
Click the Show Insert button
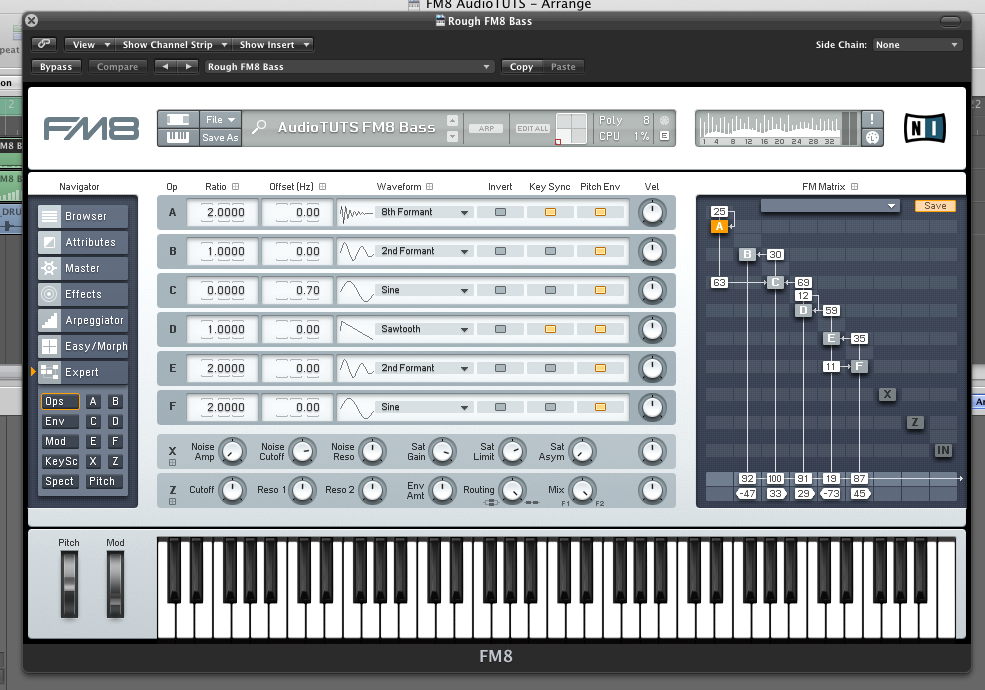tap(273, 45)
